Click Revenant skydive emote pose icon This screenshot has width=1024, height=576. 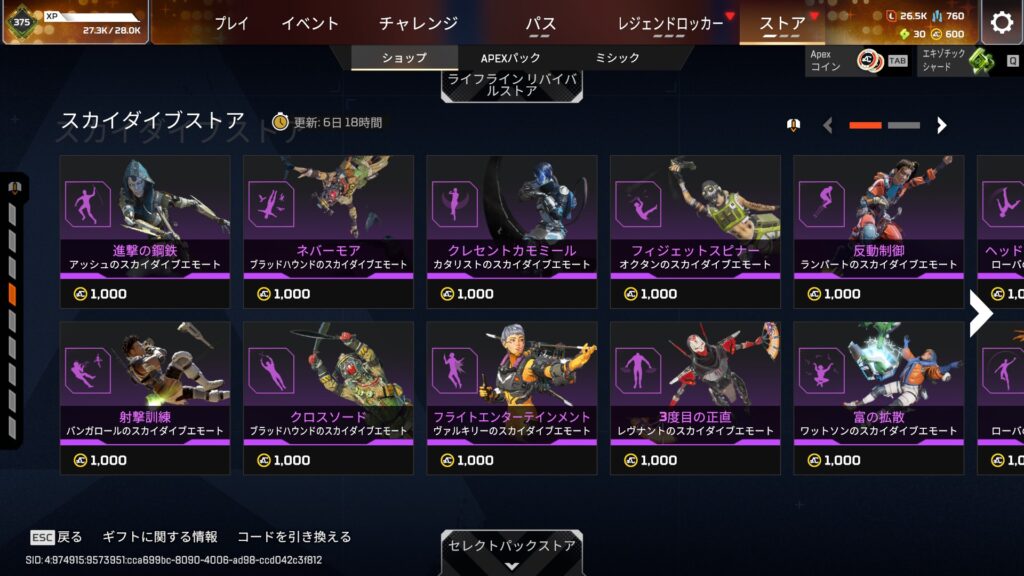[638, 371]
